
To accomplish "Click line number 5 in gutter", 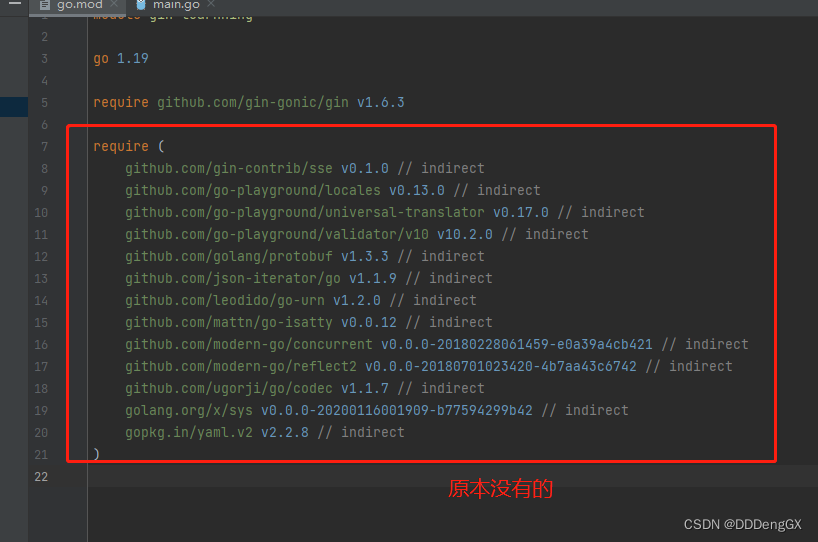I will click(44, 103).
